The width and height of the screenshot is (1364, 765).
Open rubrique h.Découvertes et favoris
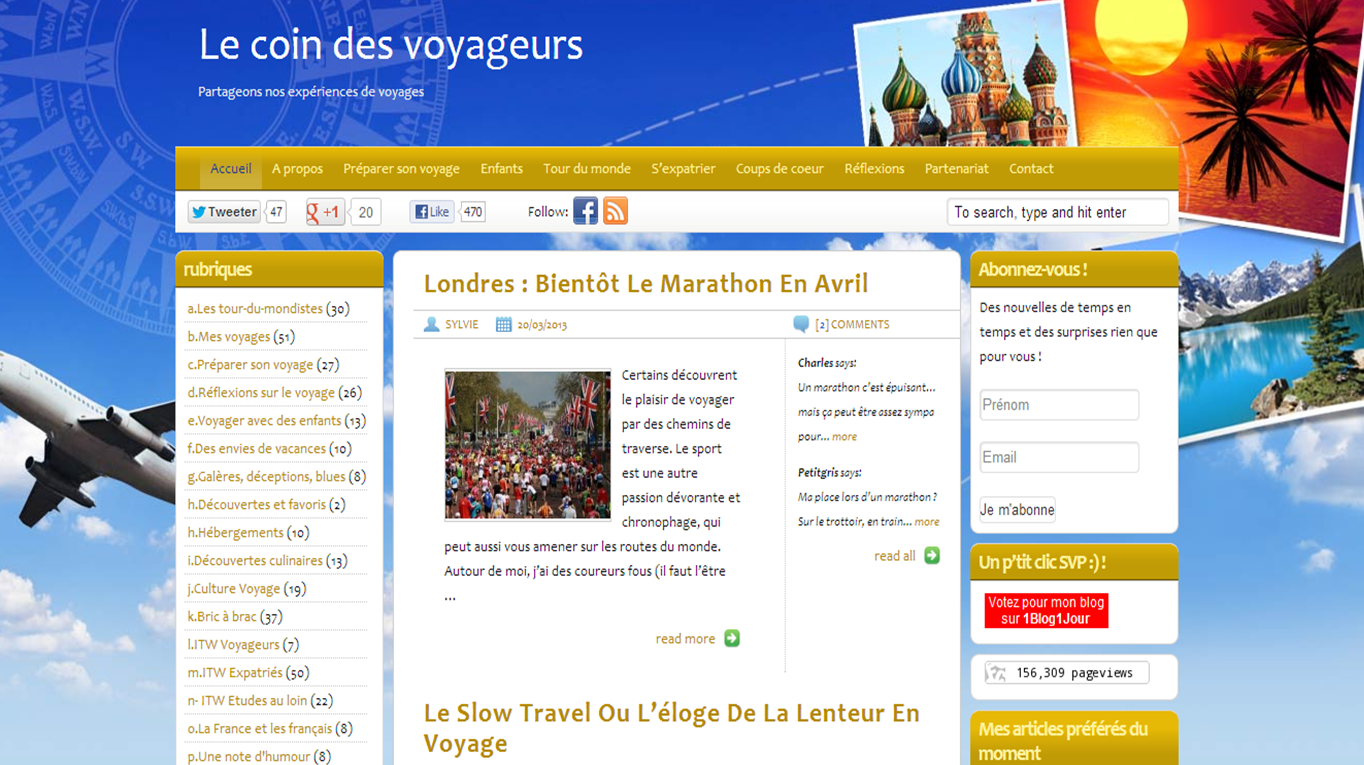click(257, 505)
